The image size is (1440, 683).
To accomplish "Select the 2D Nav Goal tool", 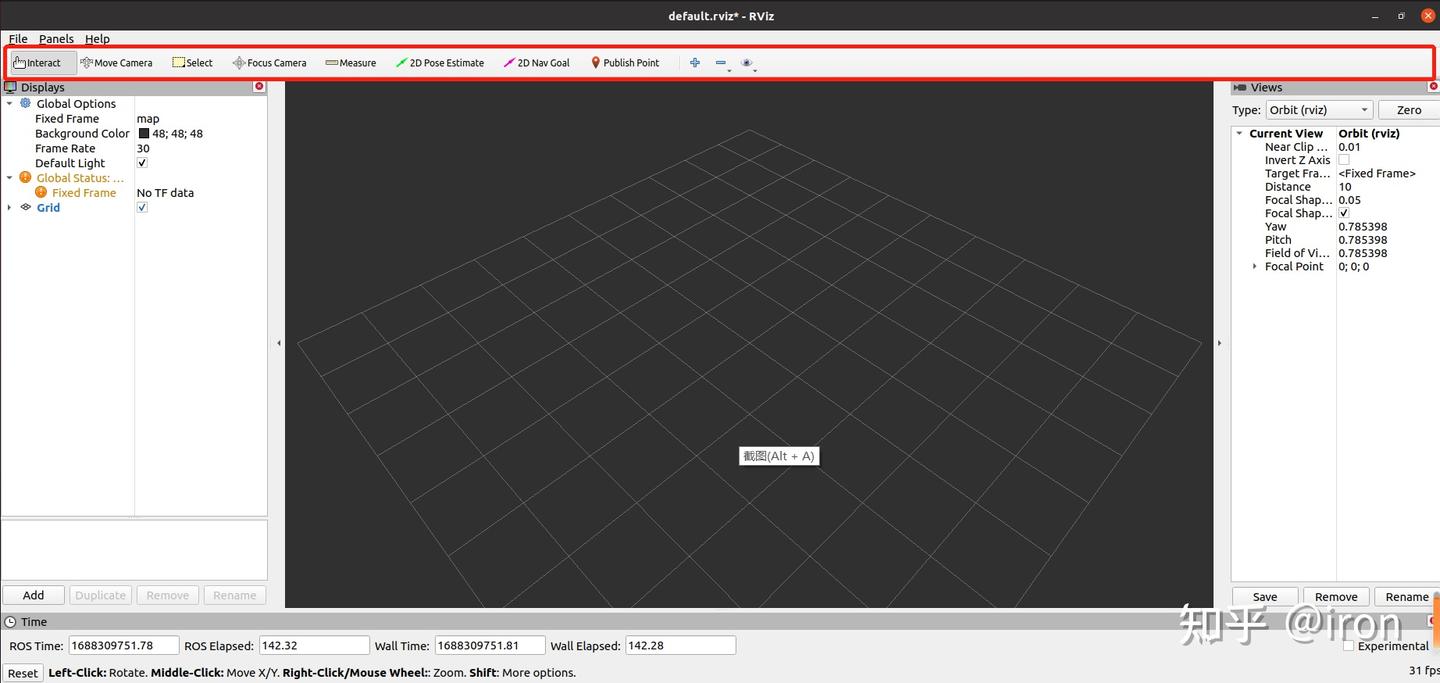I will coord(537,63).
